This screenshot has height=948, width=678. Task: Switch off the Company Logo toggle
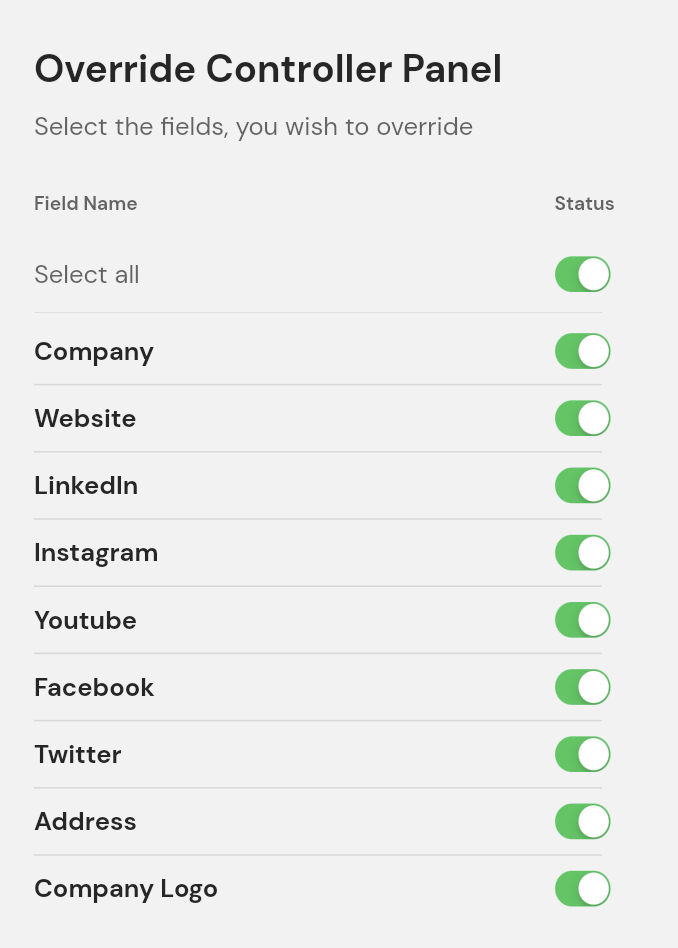point(582,888)
